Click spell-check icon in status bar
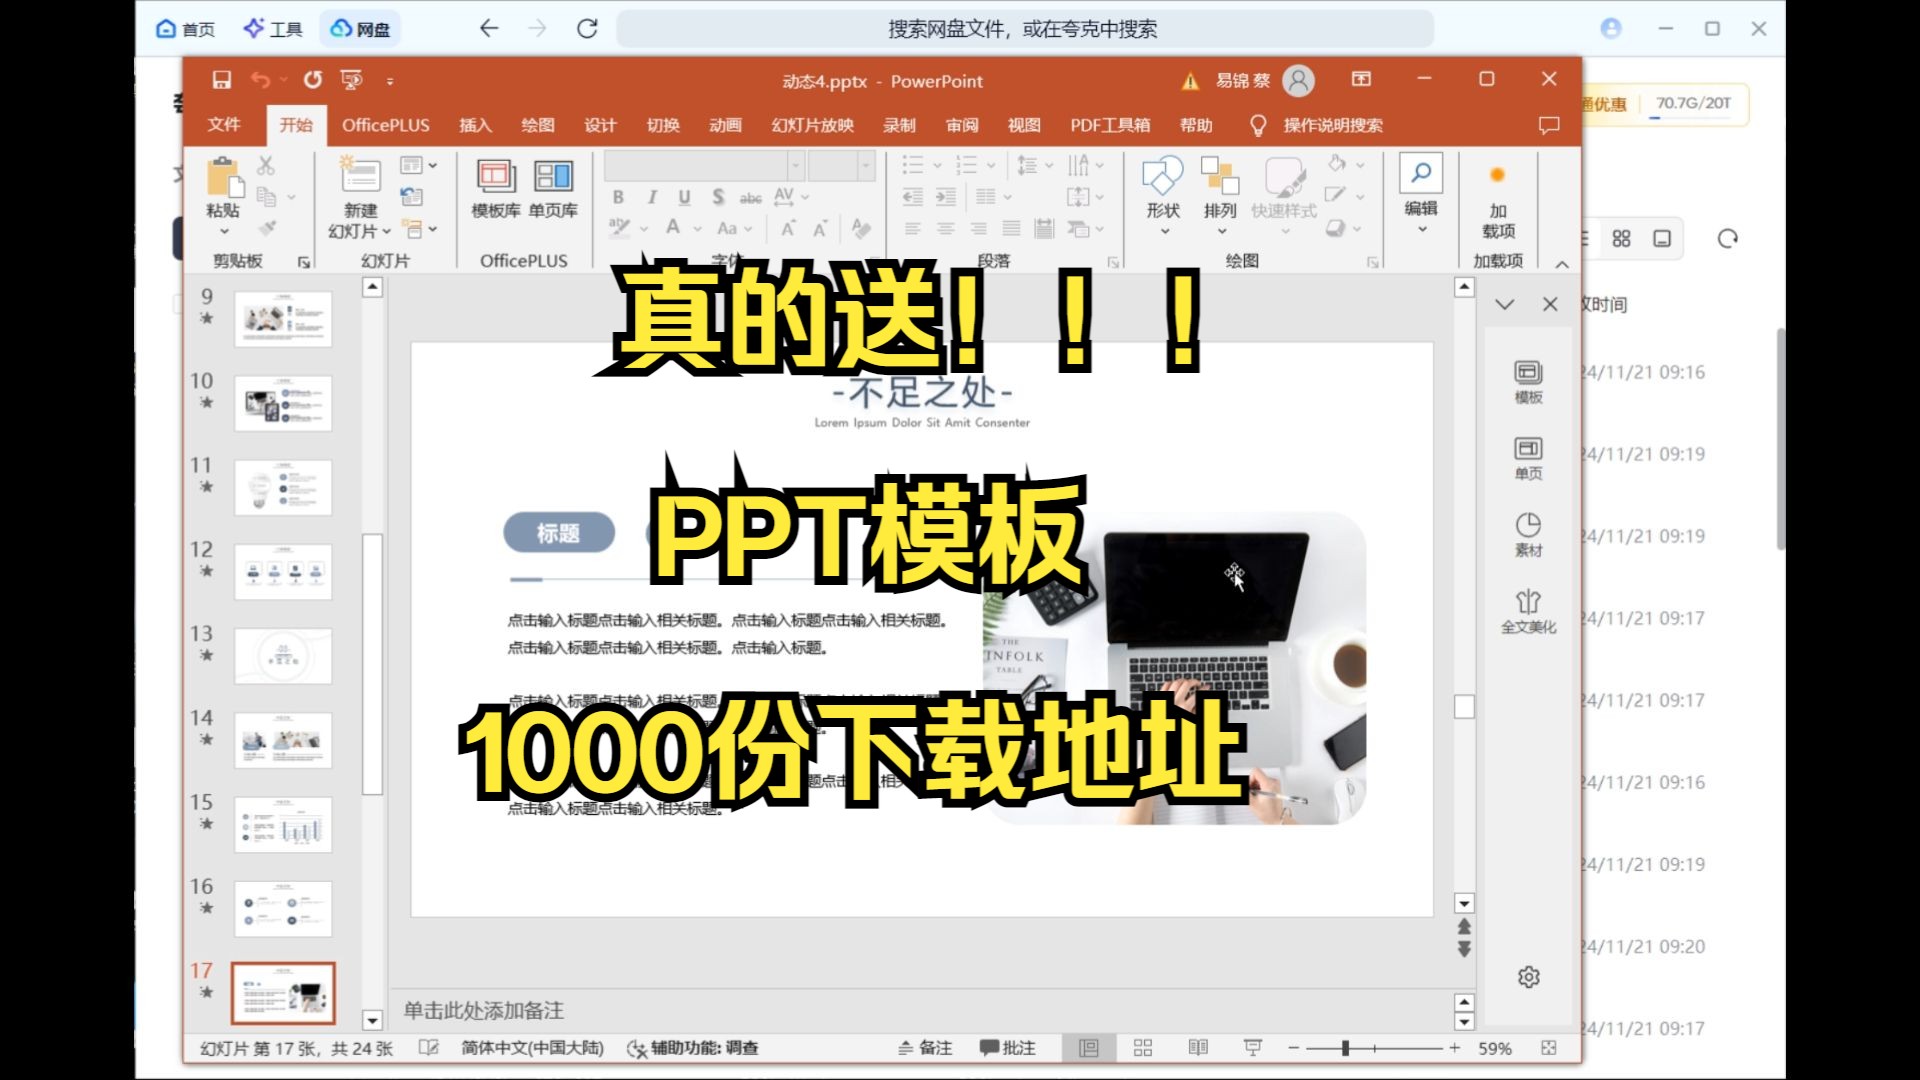The width and height of the screenshot is (1920, 1080). 428,1048
